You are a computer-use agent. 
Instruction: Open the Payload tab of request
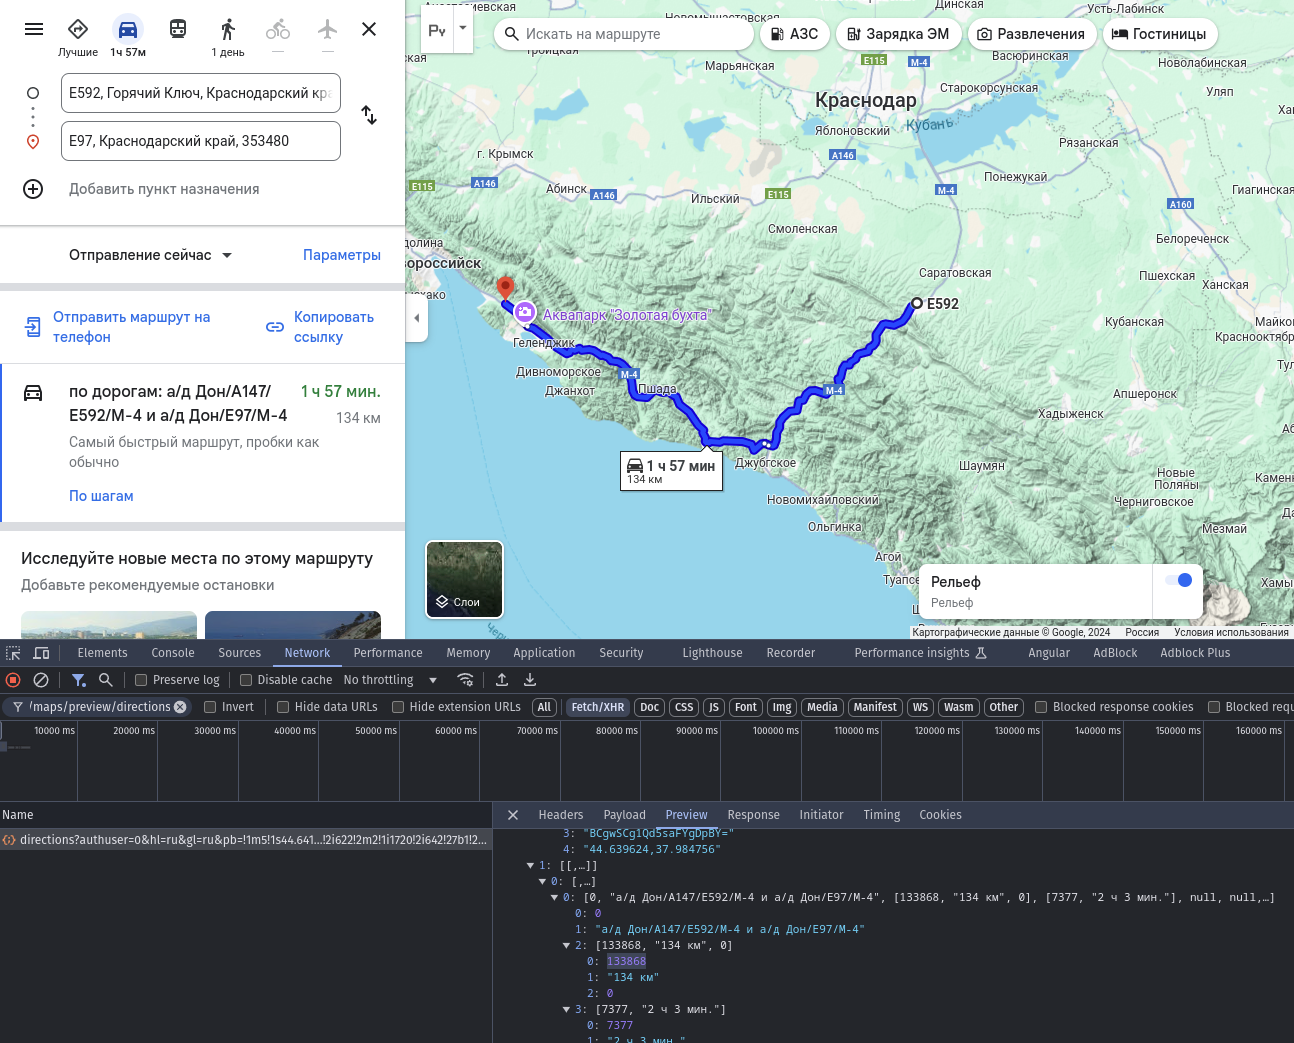coord(625,815)
